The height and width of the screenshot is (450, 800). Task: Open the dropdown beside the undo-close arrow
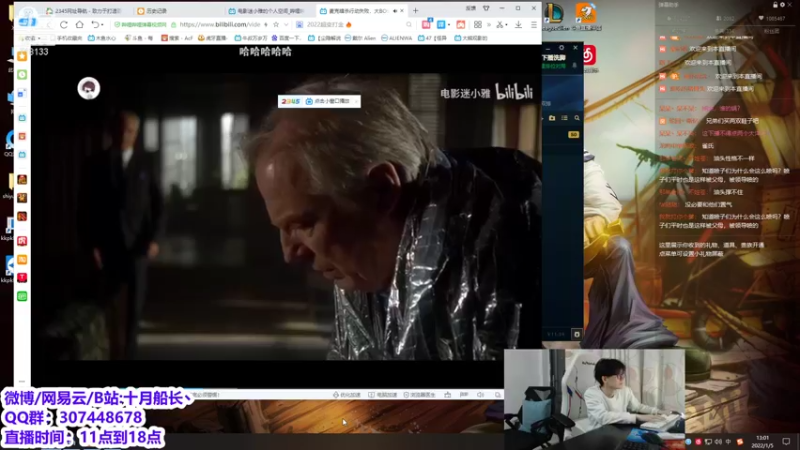[102, 25]
